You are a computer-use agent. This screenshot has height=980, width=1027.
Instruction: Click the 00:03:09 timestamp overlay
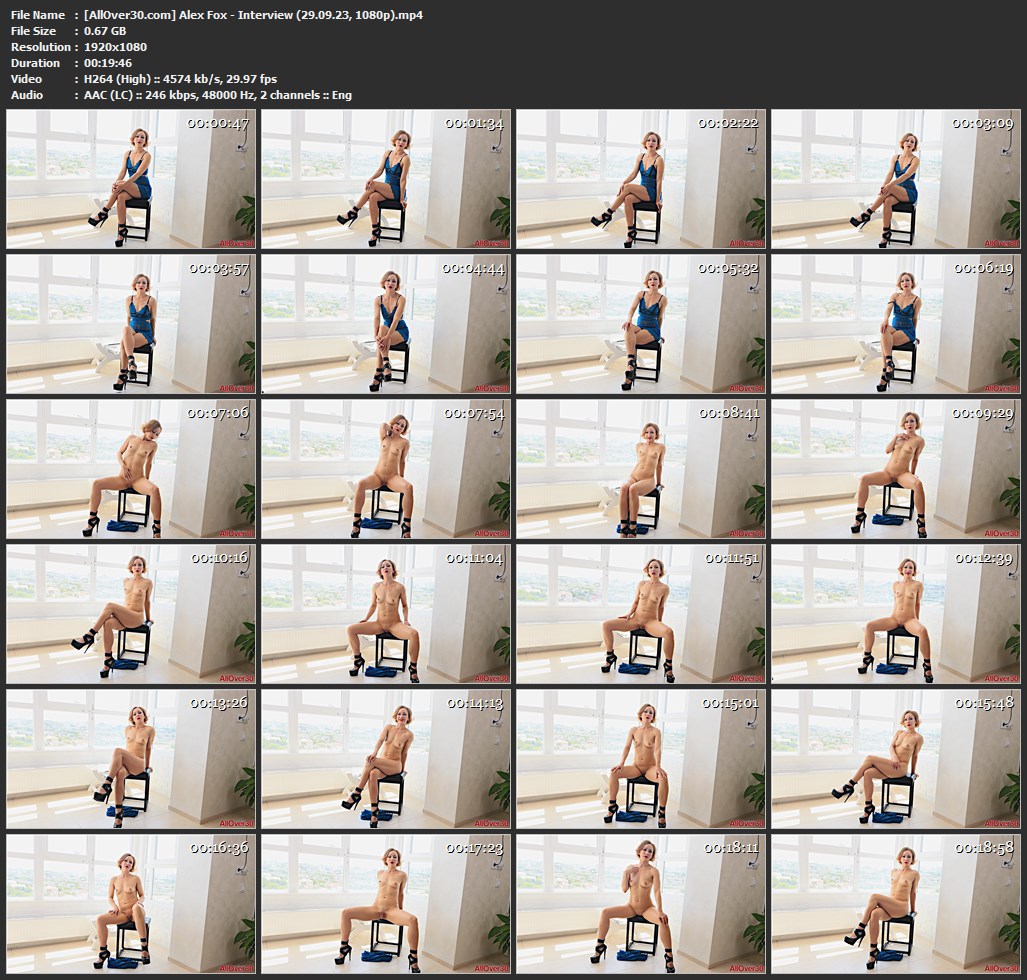point(982,124)
